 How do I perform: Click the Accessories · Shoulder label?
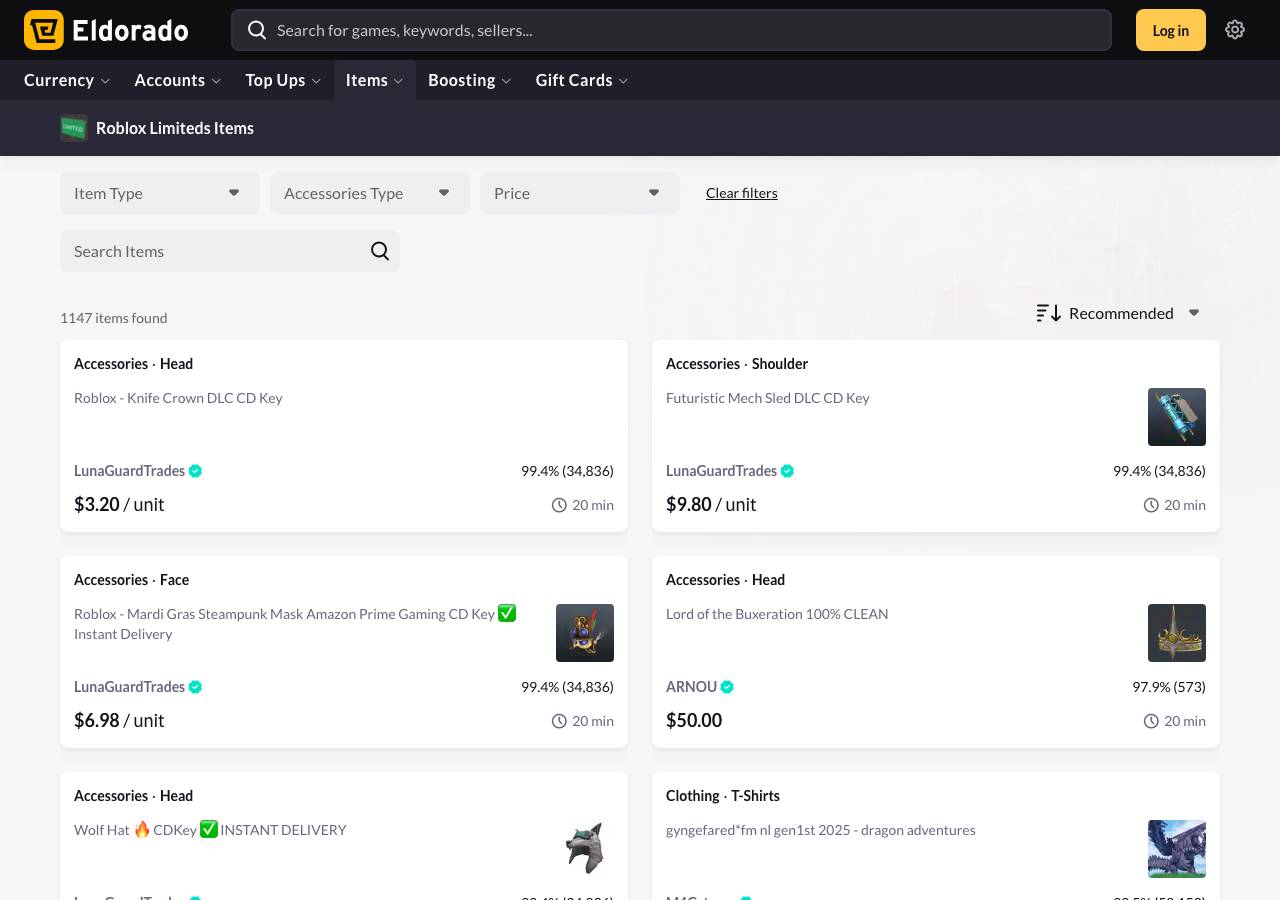tap(737, 364)
